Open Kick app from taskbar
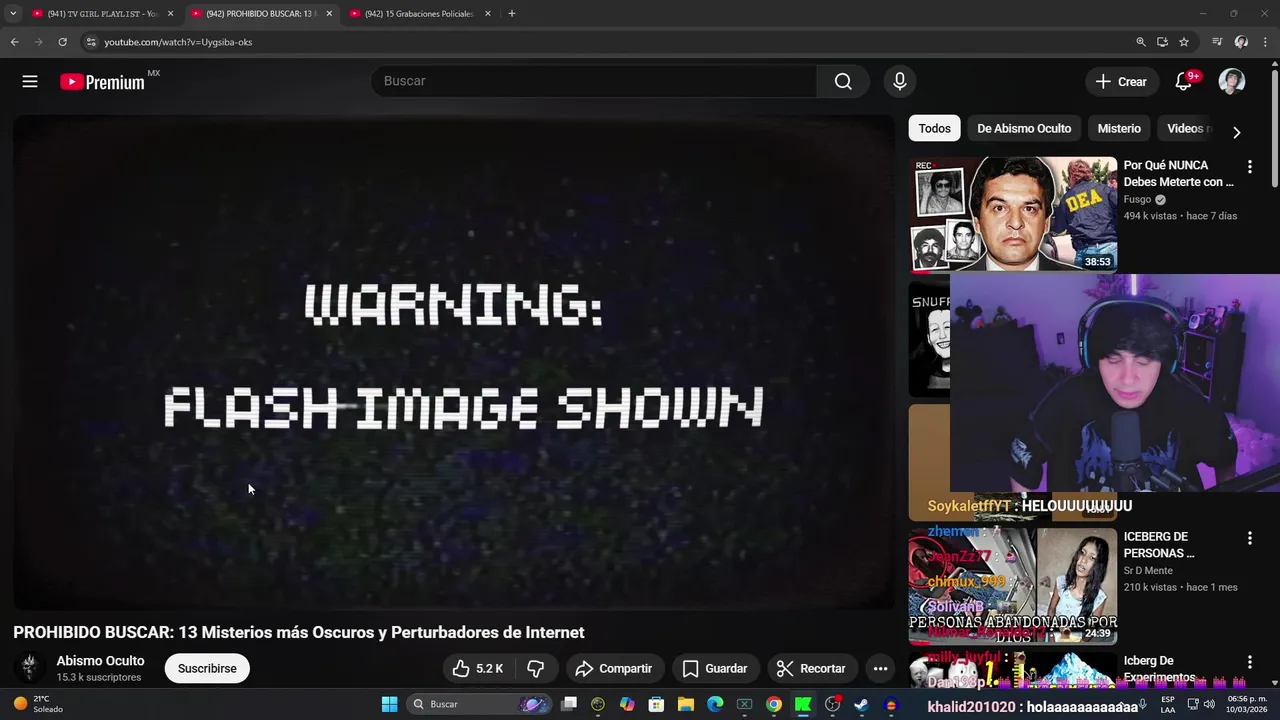 803,704
